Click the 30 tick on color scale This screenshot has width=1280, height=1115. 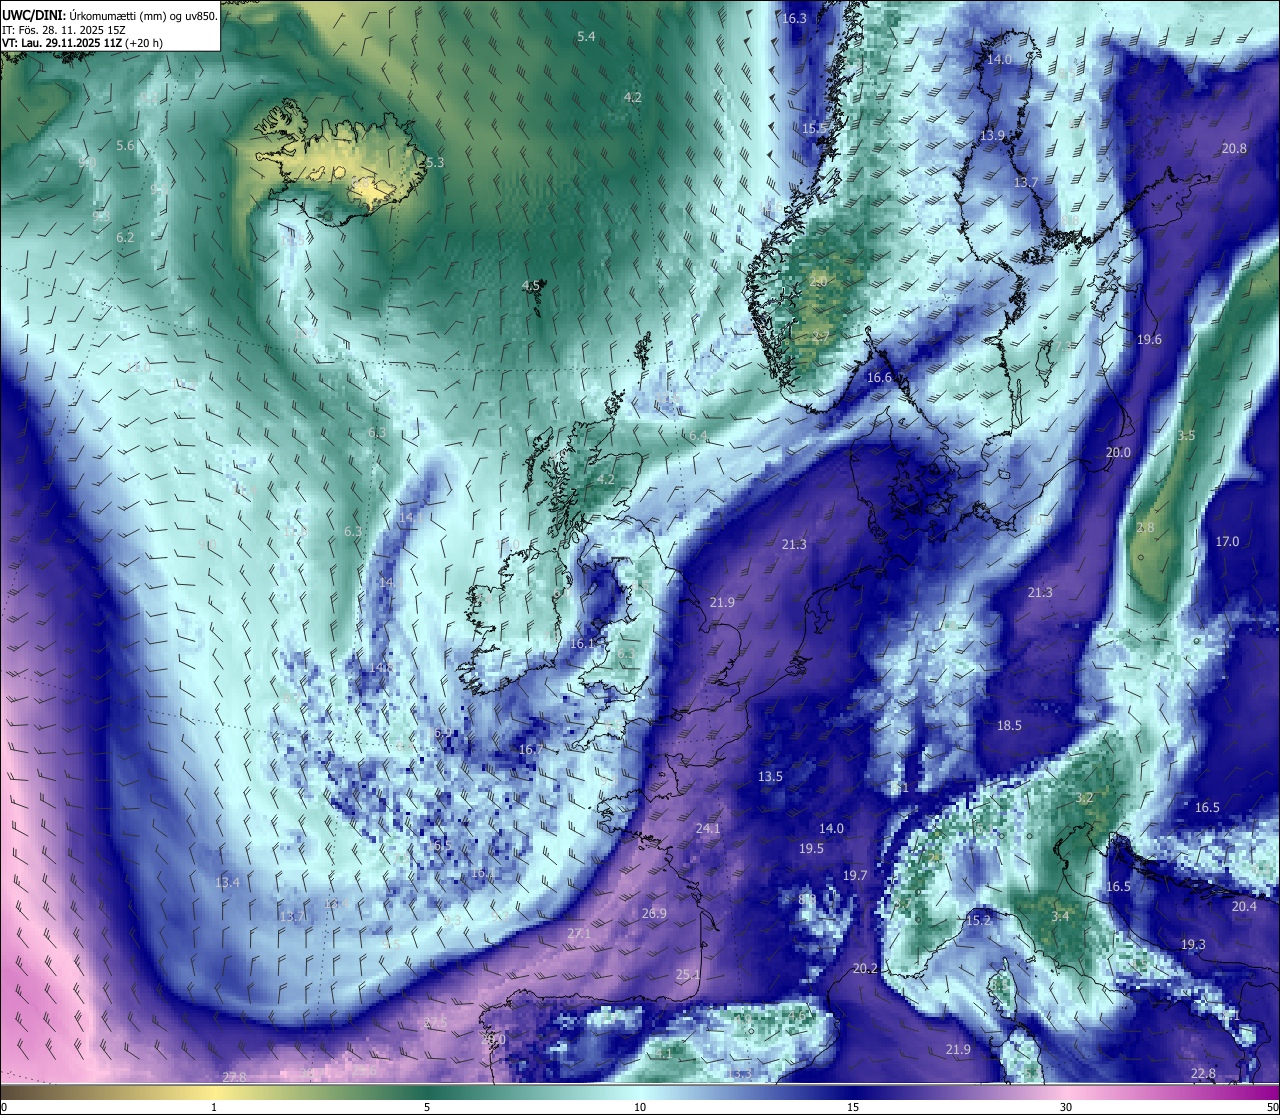pyautogui.click(x=1066, y=1107)
